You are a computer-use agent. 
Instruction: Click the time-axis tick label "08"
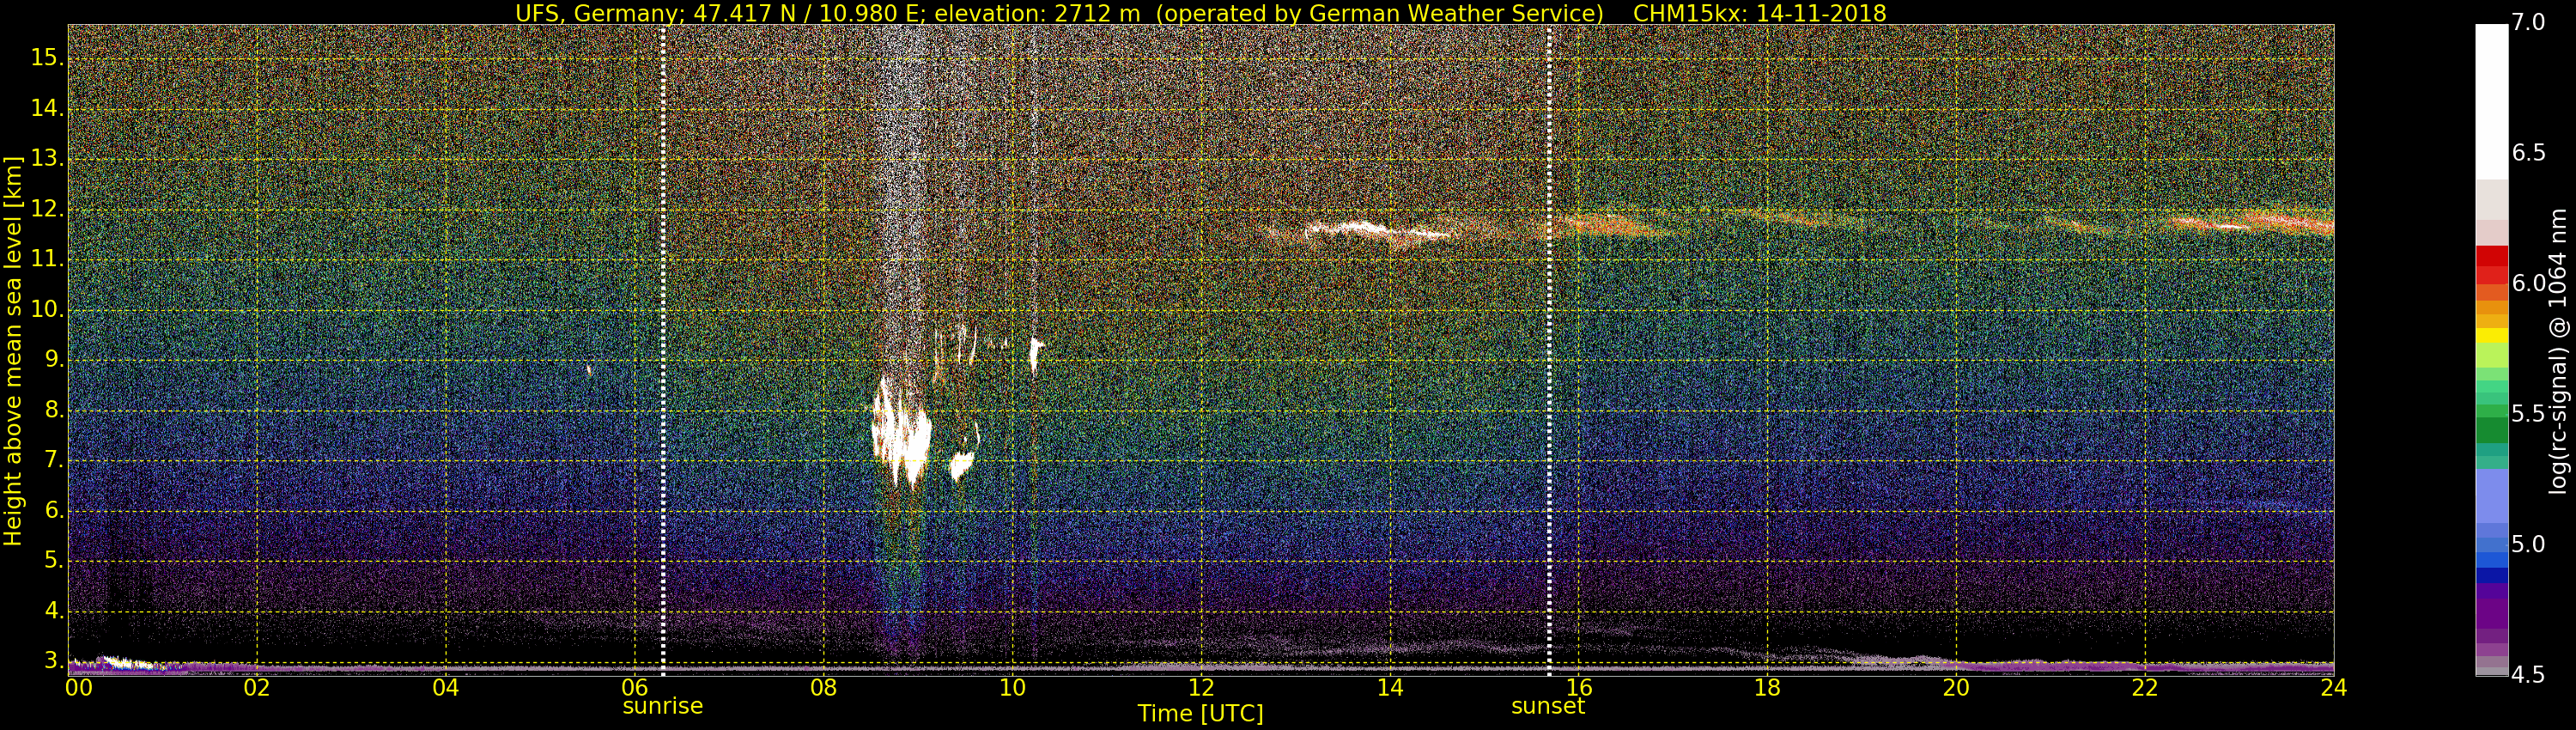[823, 687]
